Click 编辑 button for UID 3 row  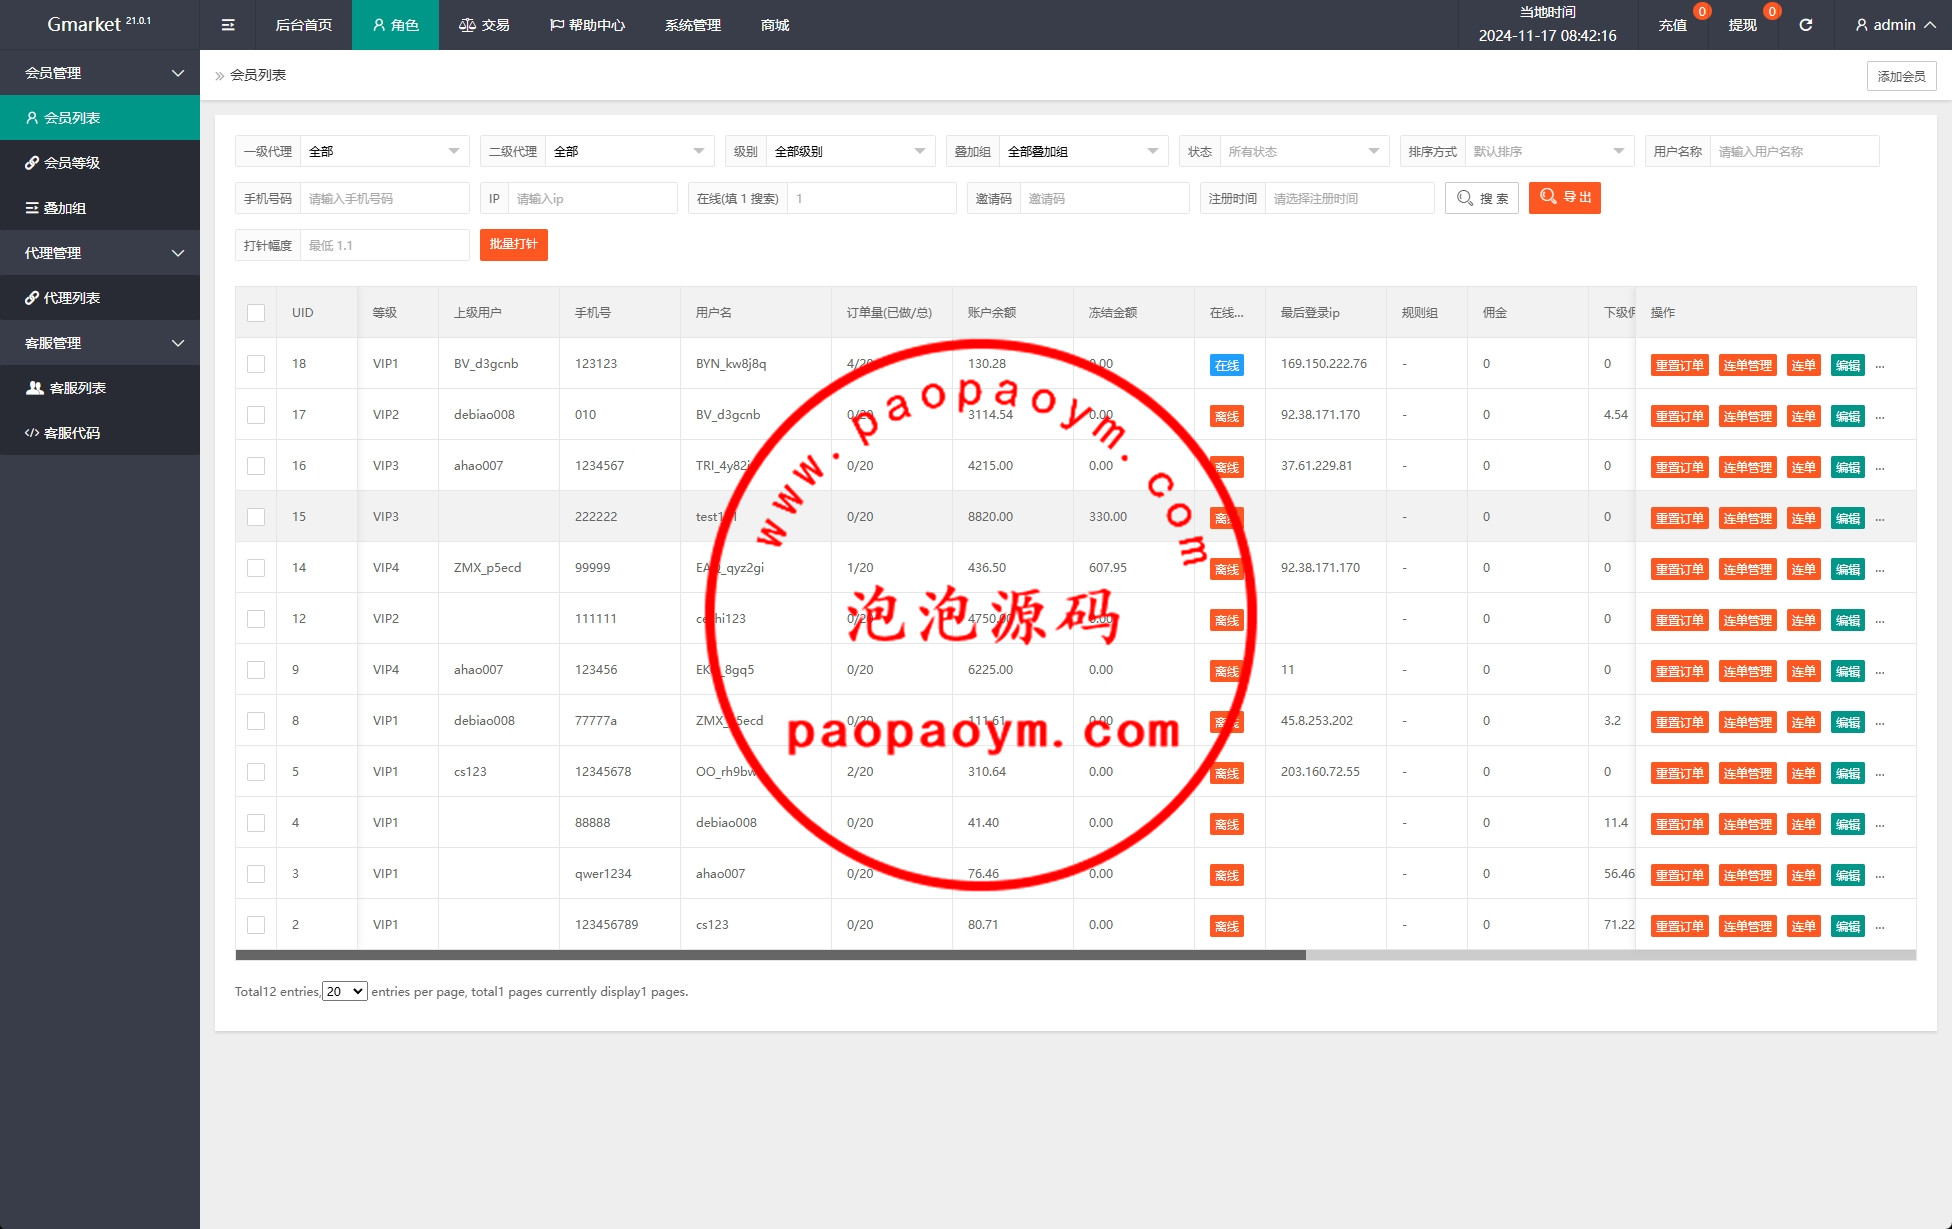1848,875
